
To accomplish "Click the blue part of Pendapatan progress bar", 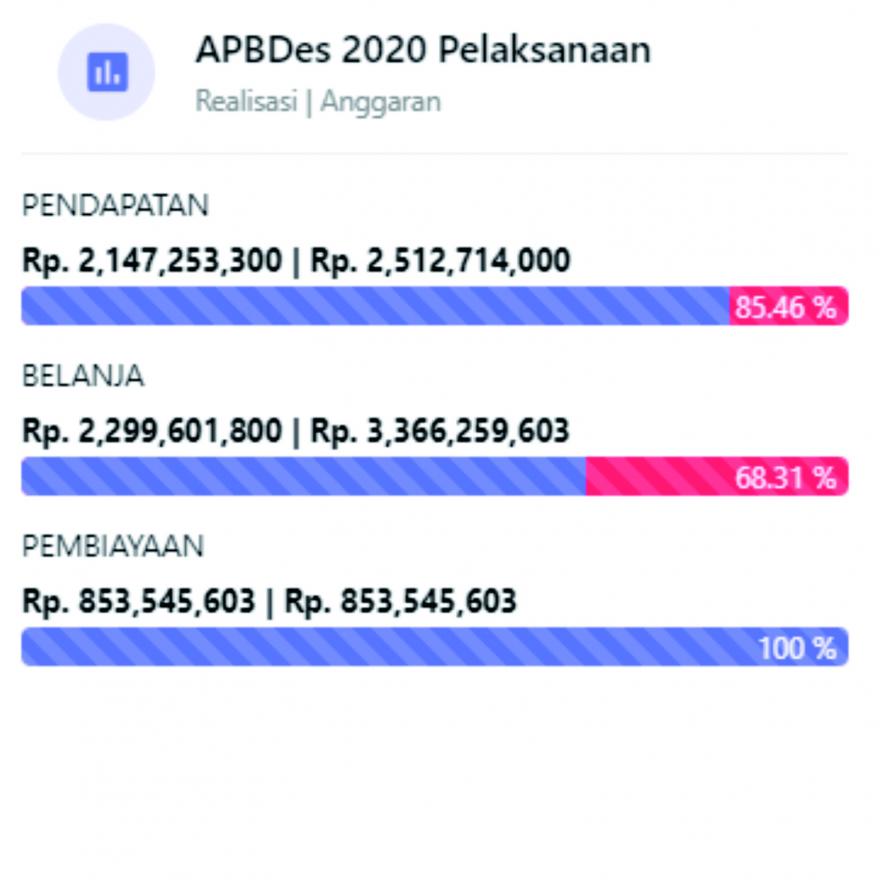I will [x=375, y=306].
